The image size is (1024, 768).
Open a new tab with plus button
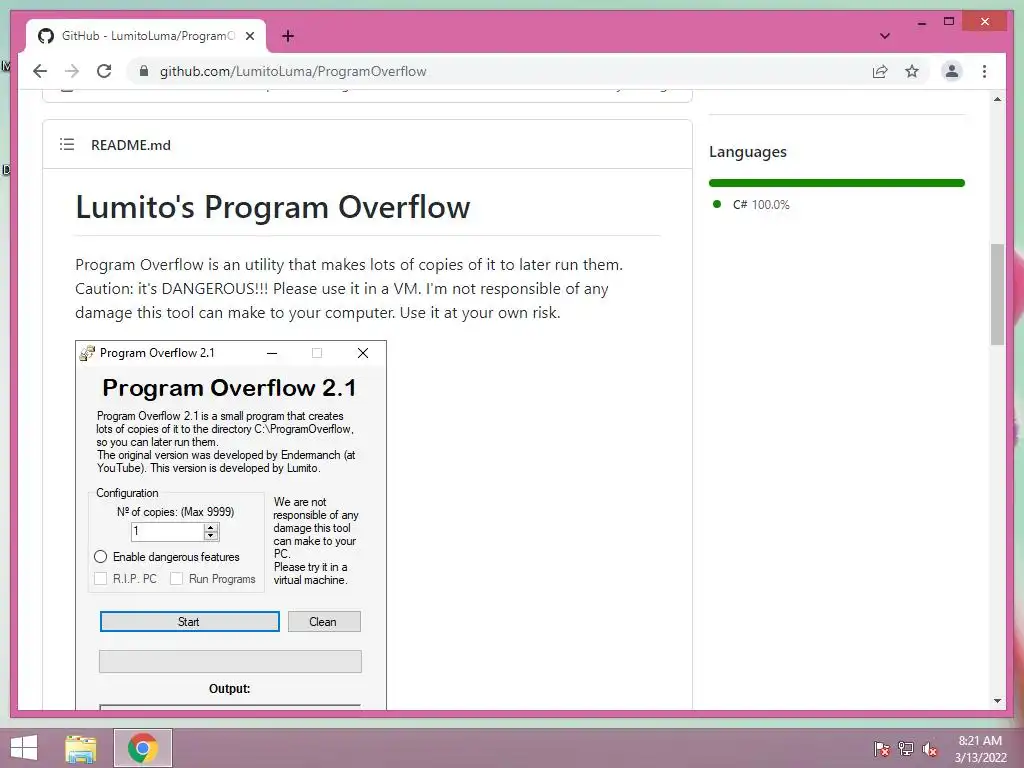pyautogui.click(x=287, y=36)
